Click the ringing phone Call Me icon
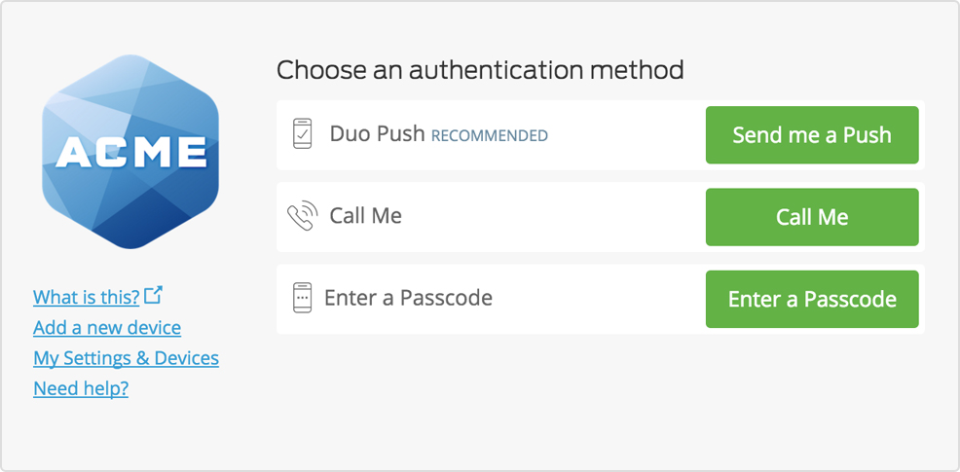 [x=301, y=216]
